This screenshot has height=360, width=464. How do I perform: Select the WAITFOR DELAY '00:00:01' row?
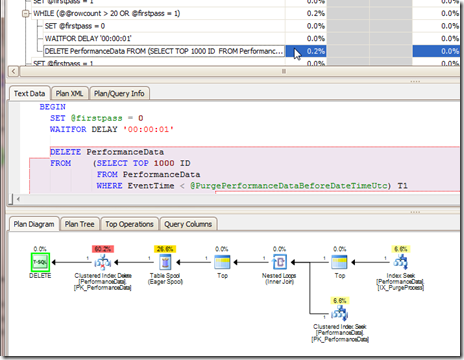point(88,39)
